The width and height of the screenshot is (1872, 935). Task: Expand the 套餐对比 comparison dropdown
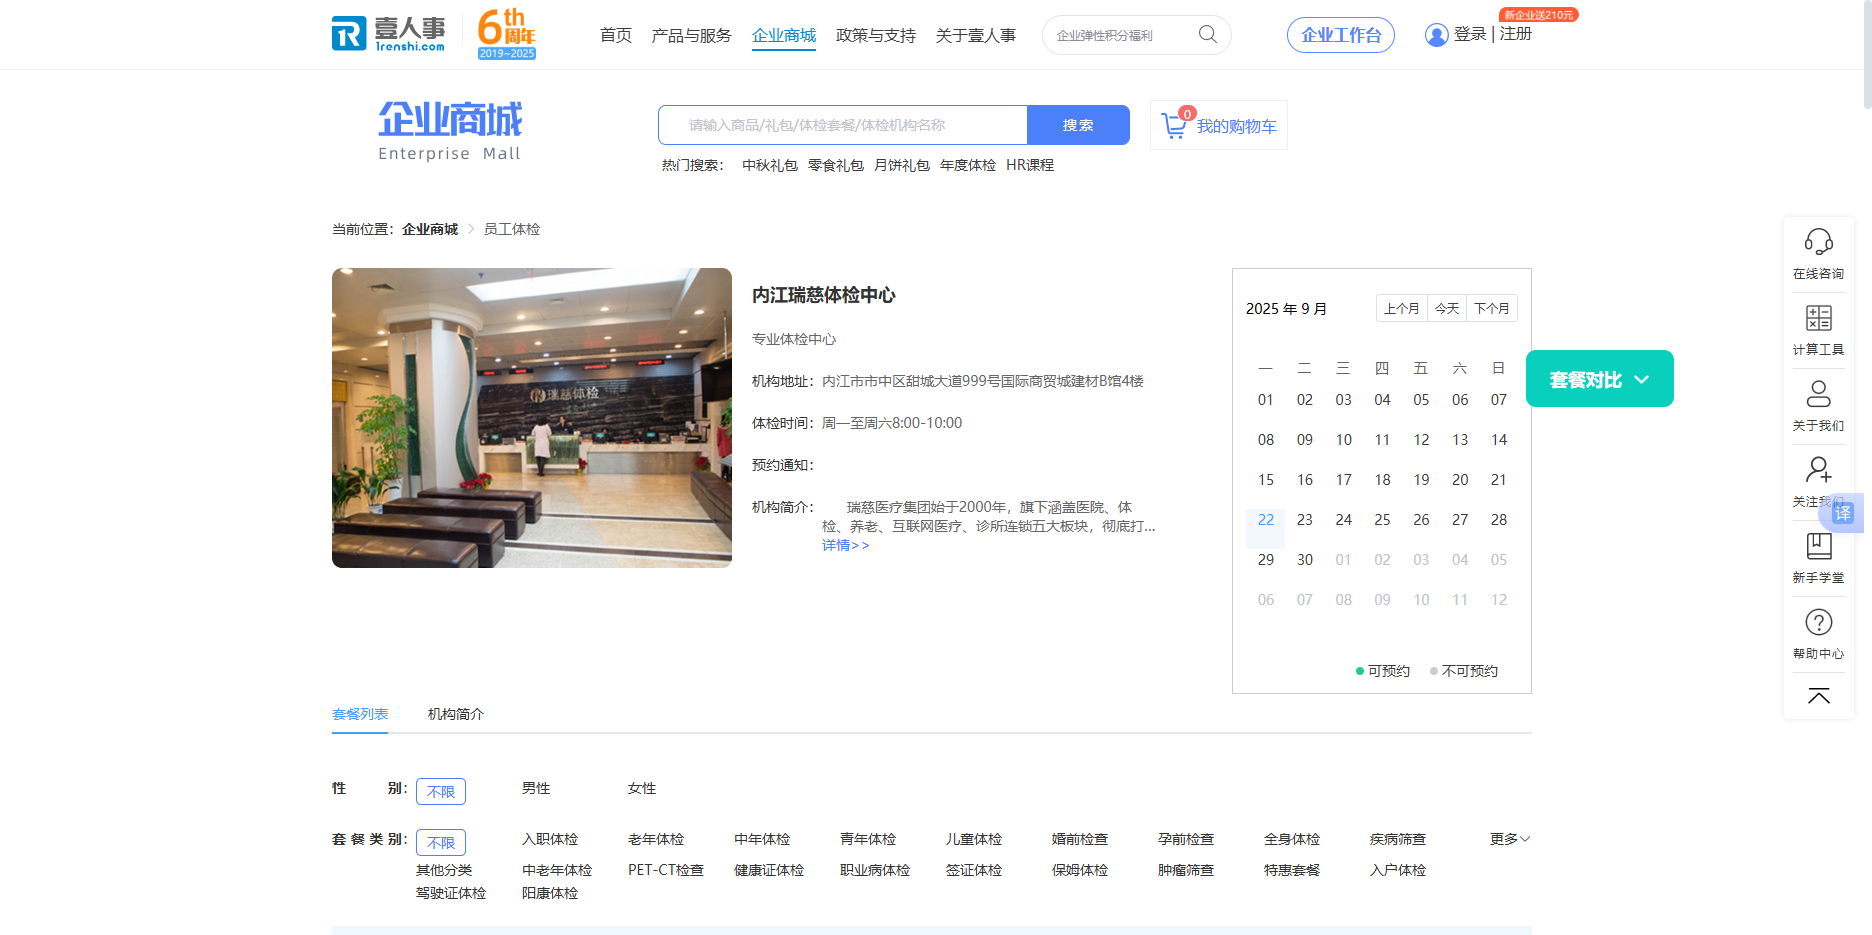pos(1599,379)
